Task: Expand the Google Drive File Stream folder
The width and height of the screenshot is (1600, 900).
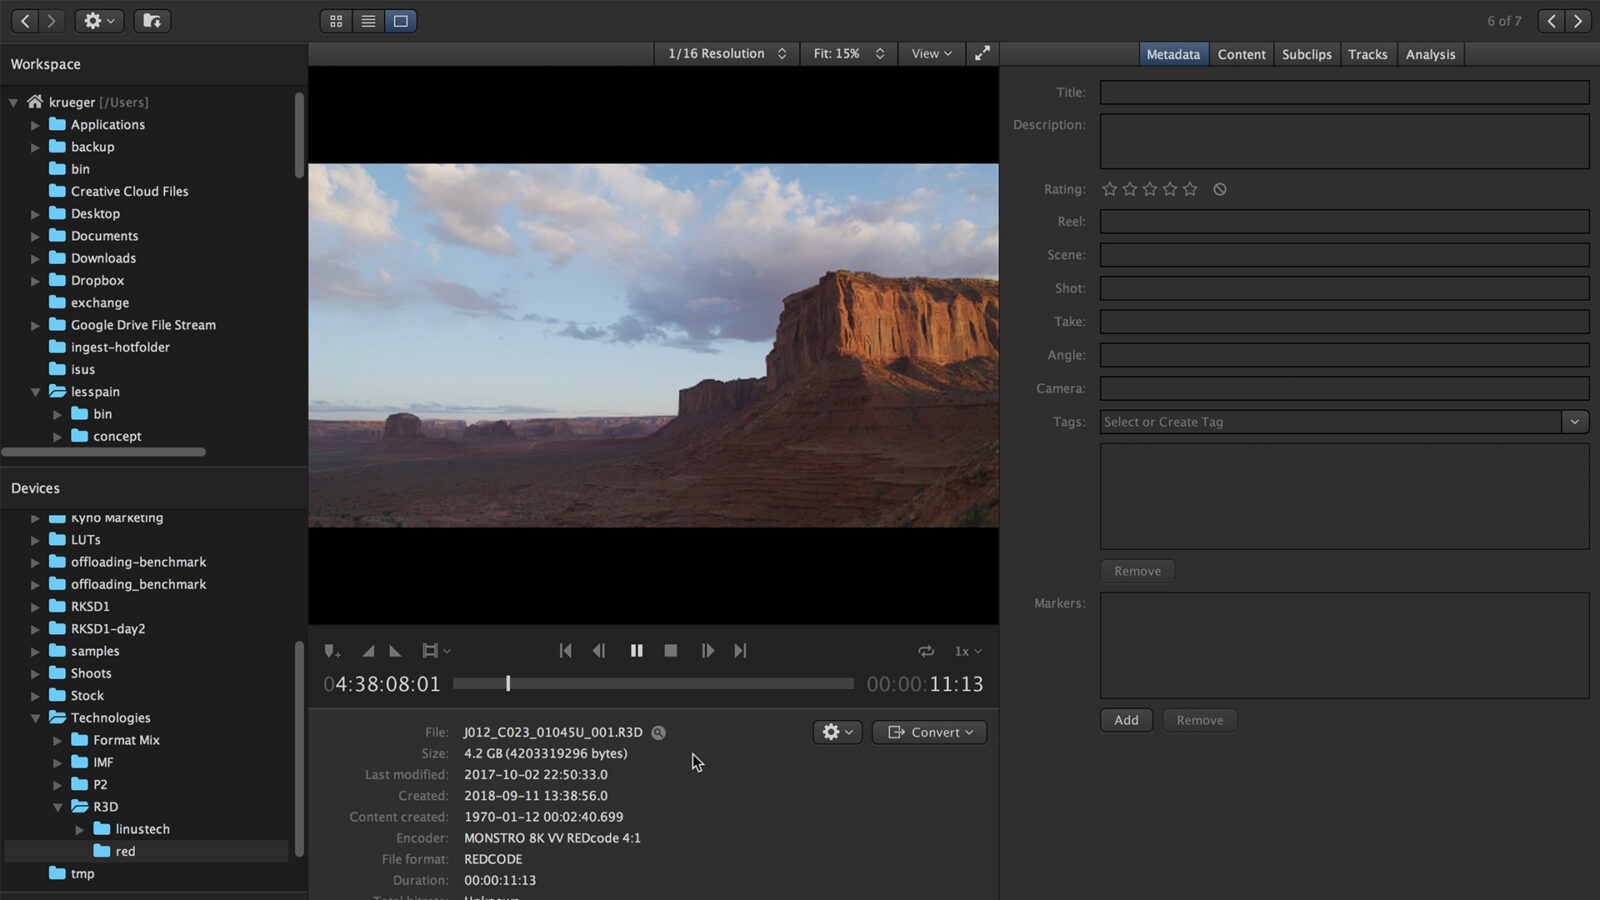Action: pyautogui.click(x=35, y=325)
